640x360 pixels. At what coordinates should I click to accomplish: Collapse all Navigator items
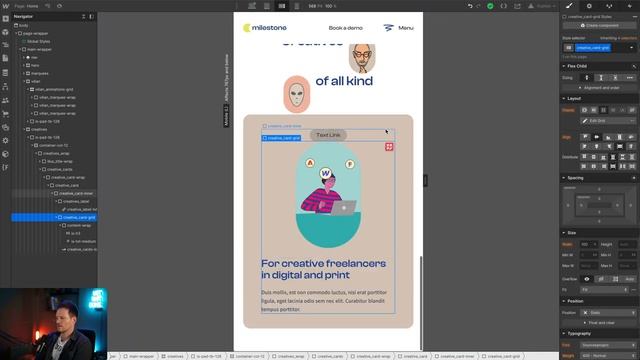pos(83,17)
